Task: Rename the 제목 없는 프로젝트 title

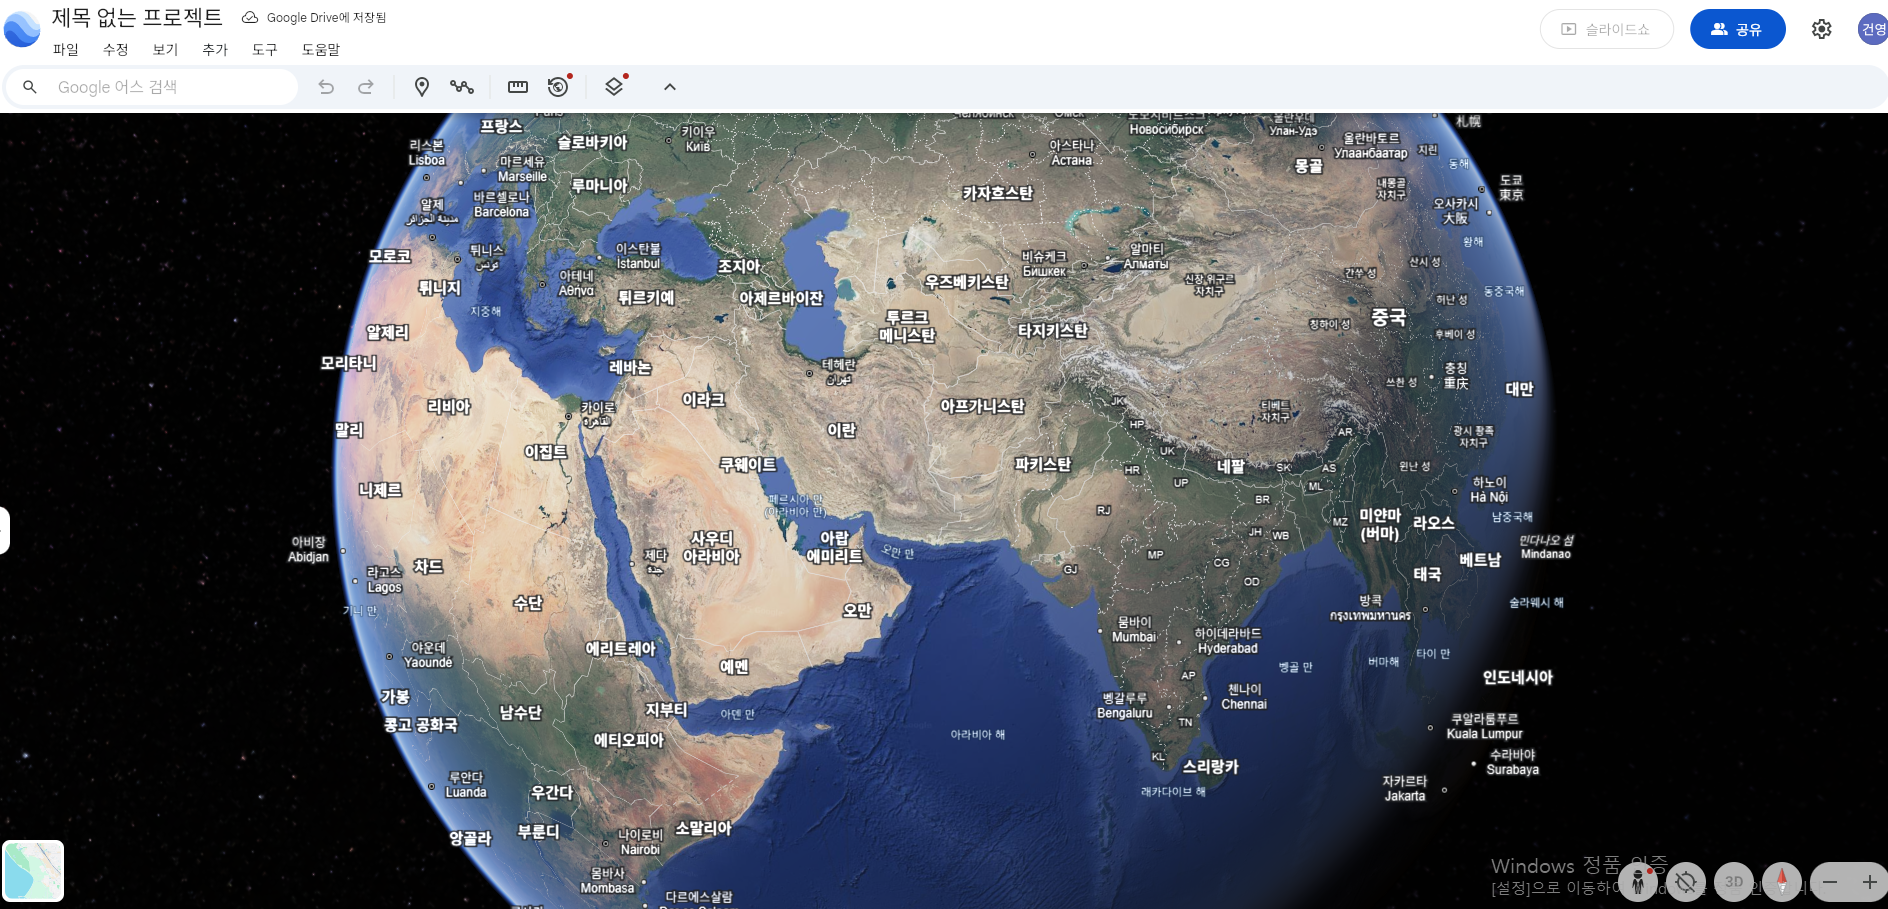Action: [x=137, y=17]
